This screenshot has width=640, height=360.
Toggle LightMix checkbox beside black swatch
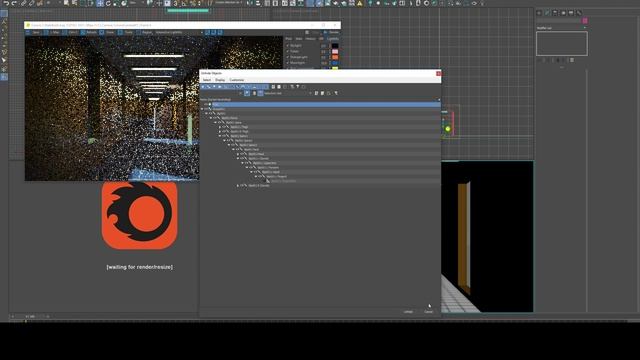[288, 46]
